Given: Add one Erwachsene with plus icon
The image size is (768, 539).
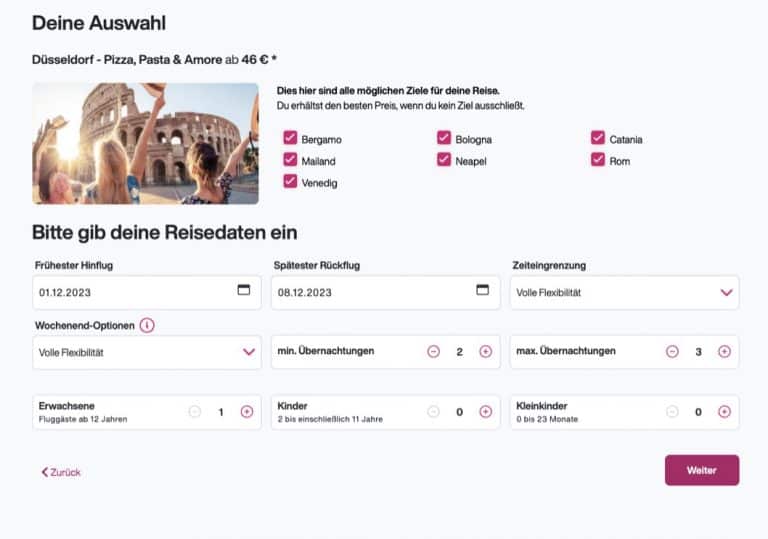Looking at the screenshot, I should click(247, 411).
